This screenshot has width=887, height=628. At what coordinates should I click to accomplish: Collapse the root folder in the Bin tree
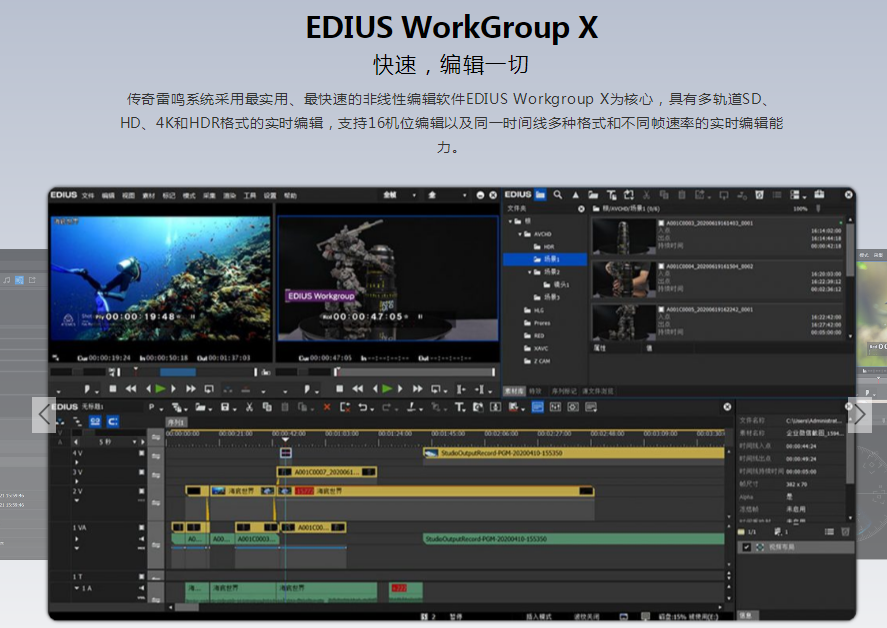tap(510, 221)
